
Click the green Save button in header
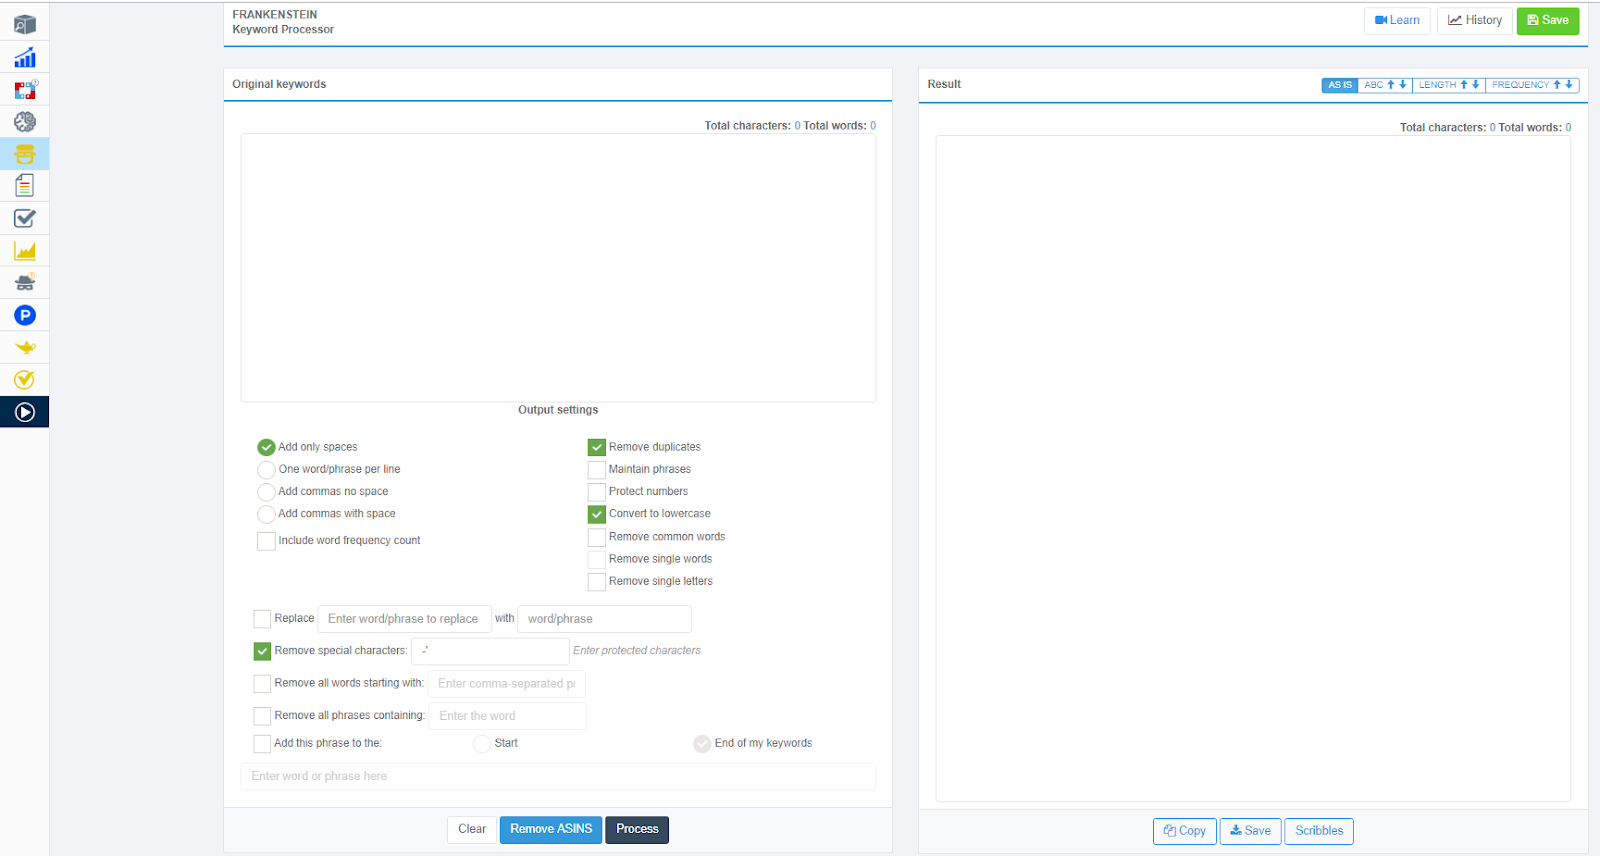click(x=1548, y=21)
